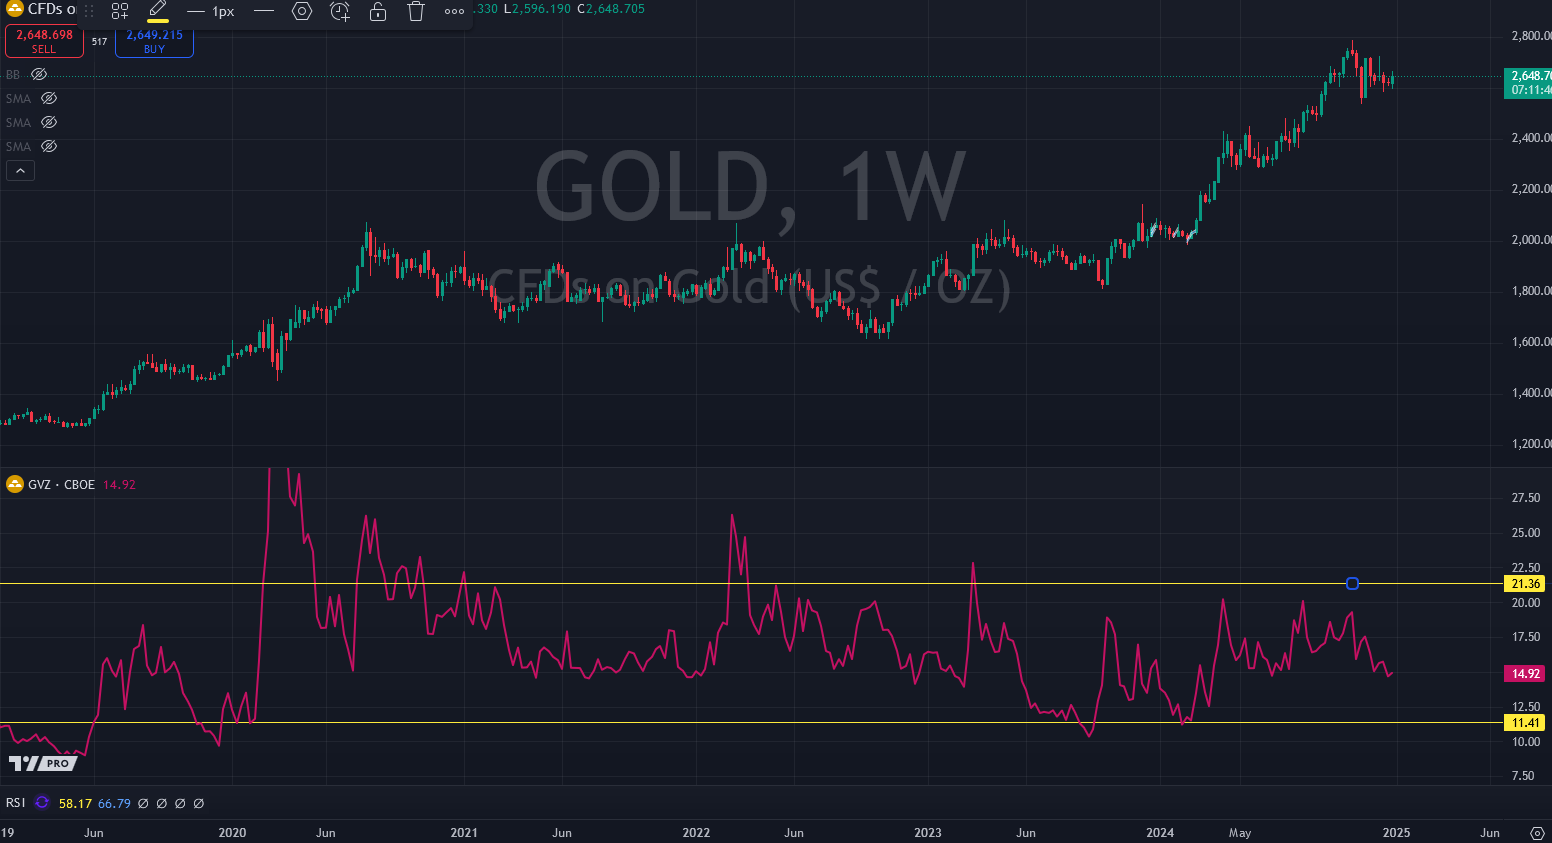Image resolution: width=1552 pixels, height=843 pixels.
Task: Change line color via the yellow pencil swatch
Action: click(157, 11)
